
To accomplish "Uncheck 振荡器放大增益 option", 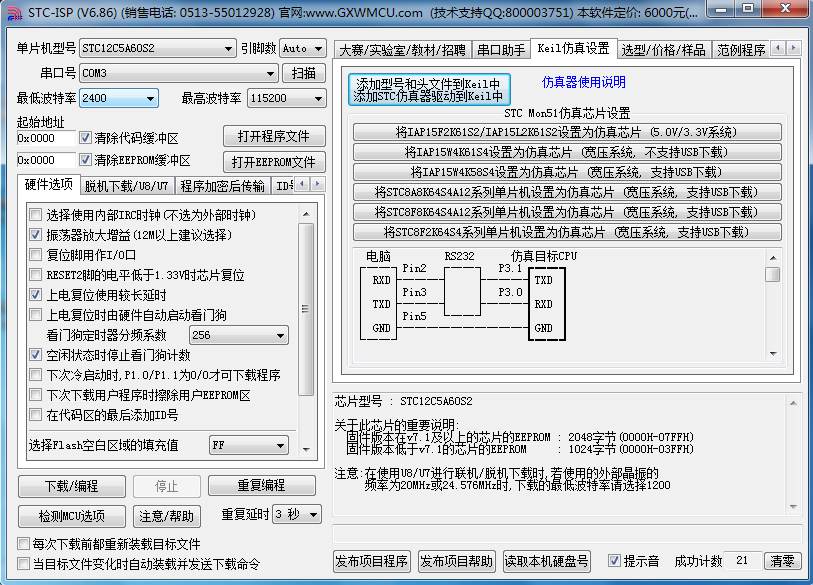I will click(x=35, y=235).
